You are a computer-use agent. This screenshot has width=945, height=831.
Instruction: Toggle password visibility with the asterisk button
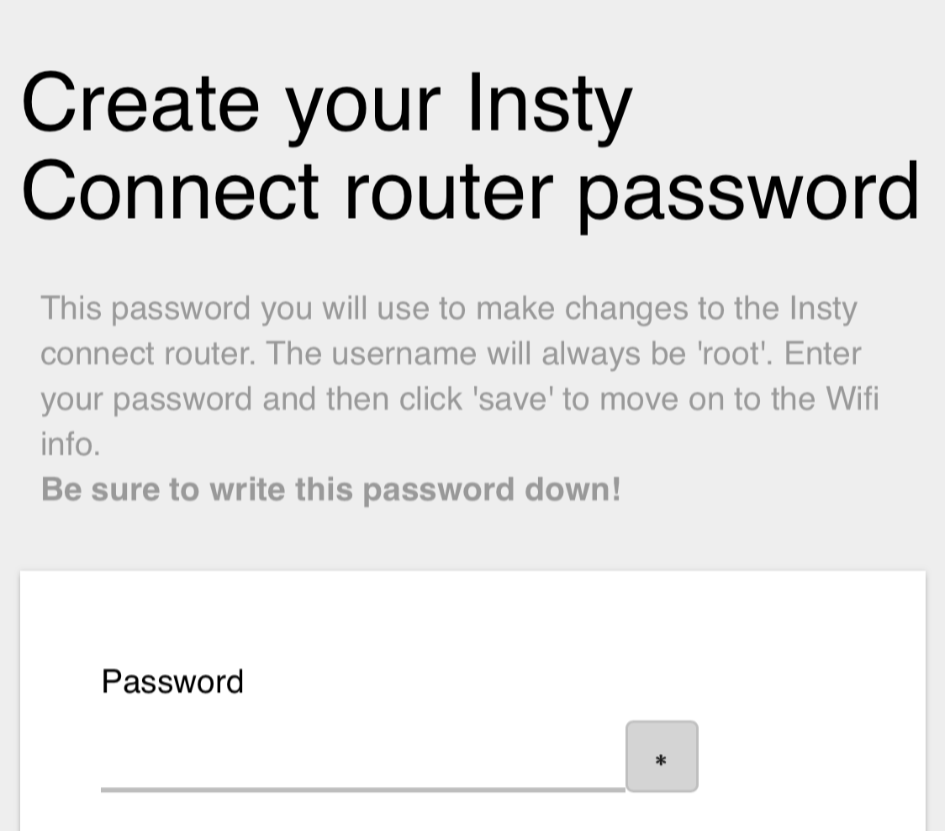click(661, 757)
